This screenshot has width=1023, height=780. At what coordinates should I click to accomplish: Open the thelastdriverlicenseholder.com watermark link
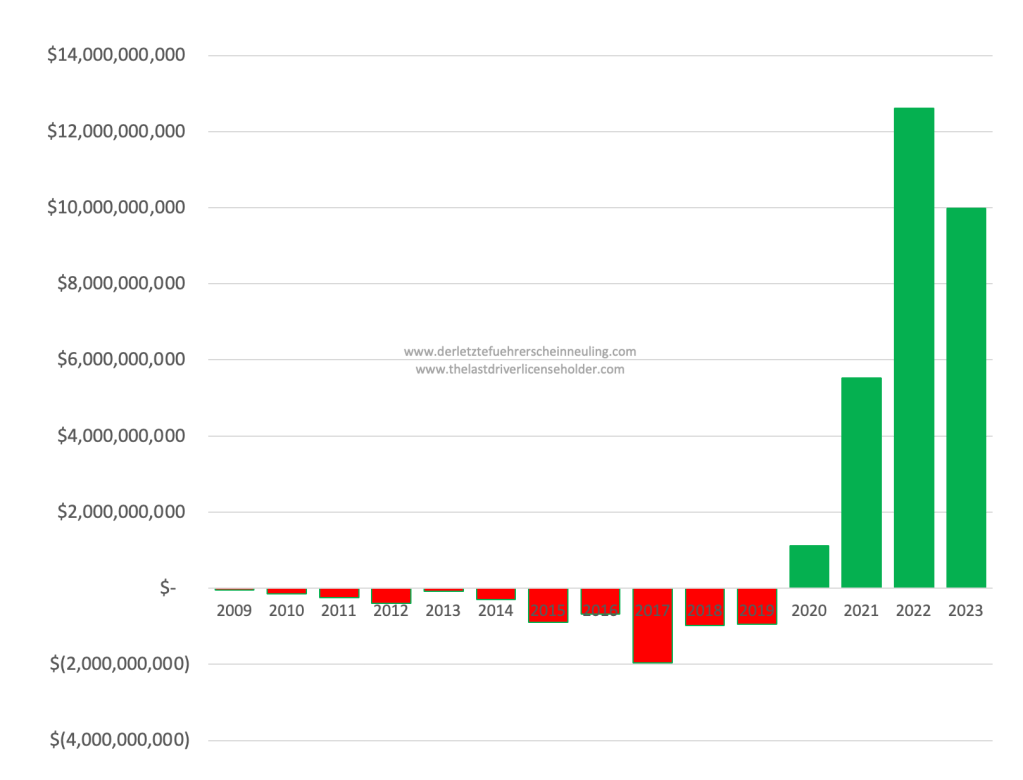point(520,369)
